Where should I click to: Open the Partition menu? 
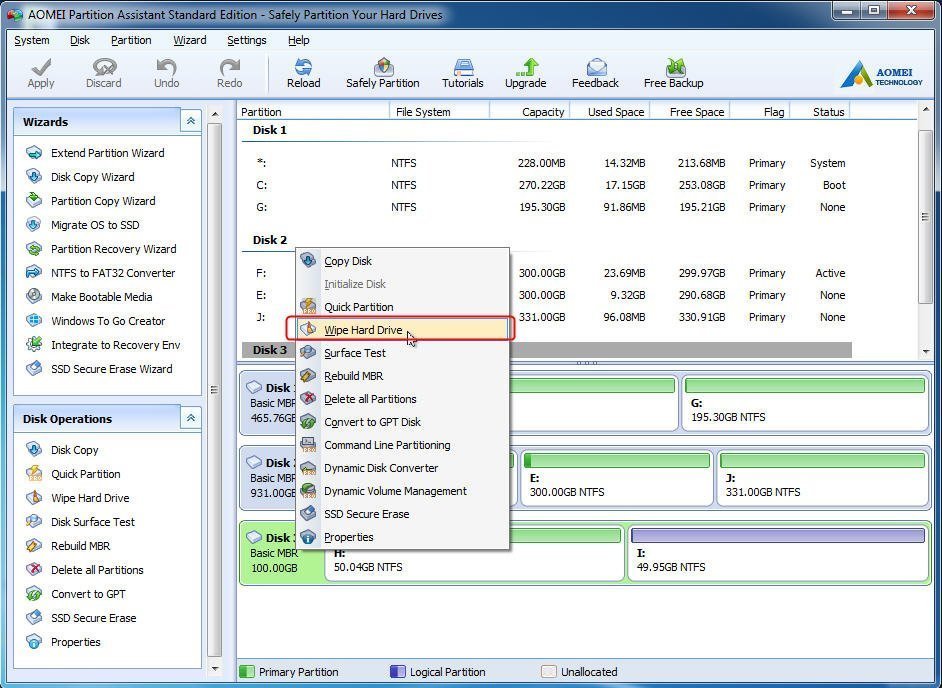click(131, 40)
